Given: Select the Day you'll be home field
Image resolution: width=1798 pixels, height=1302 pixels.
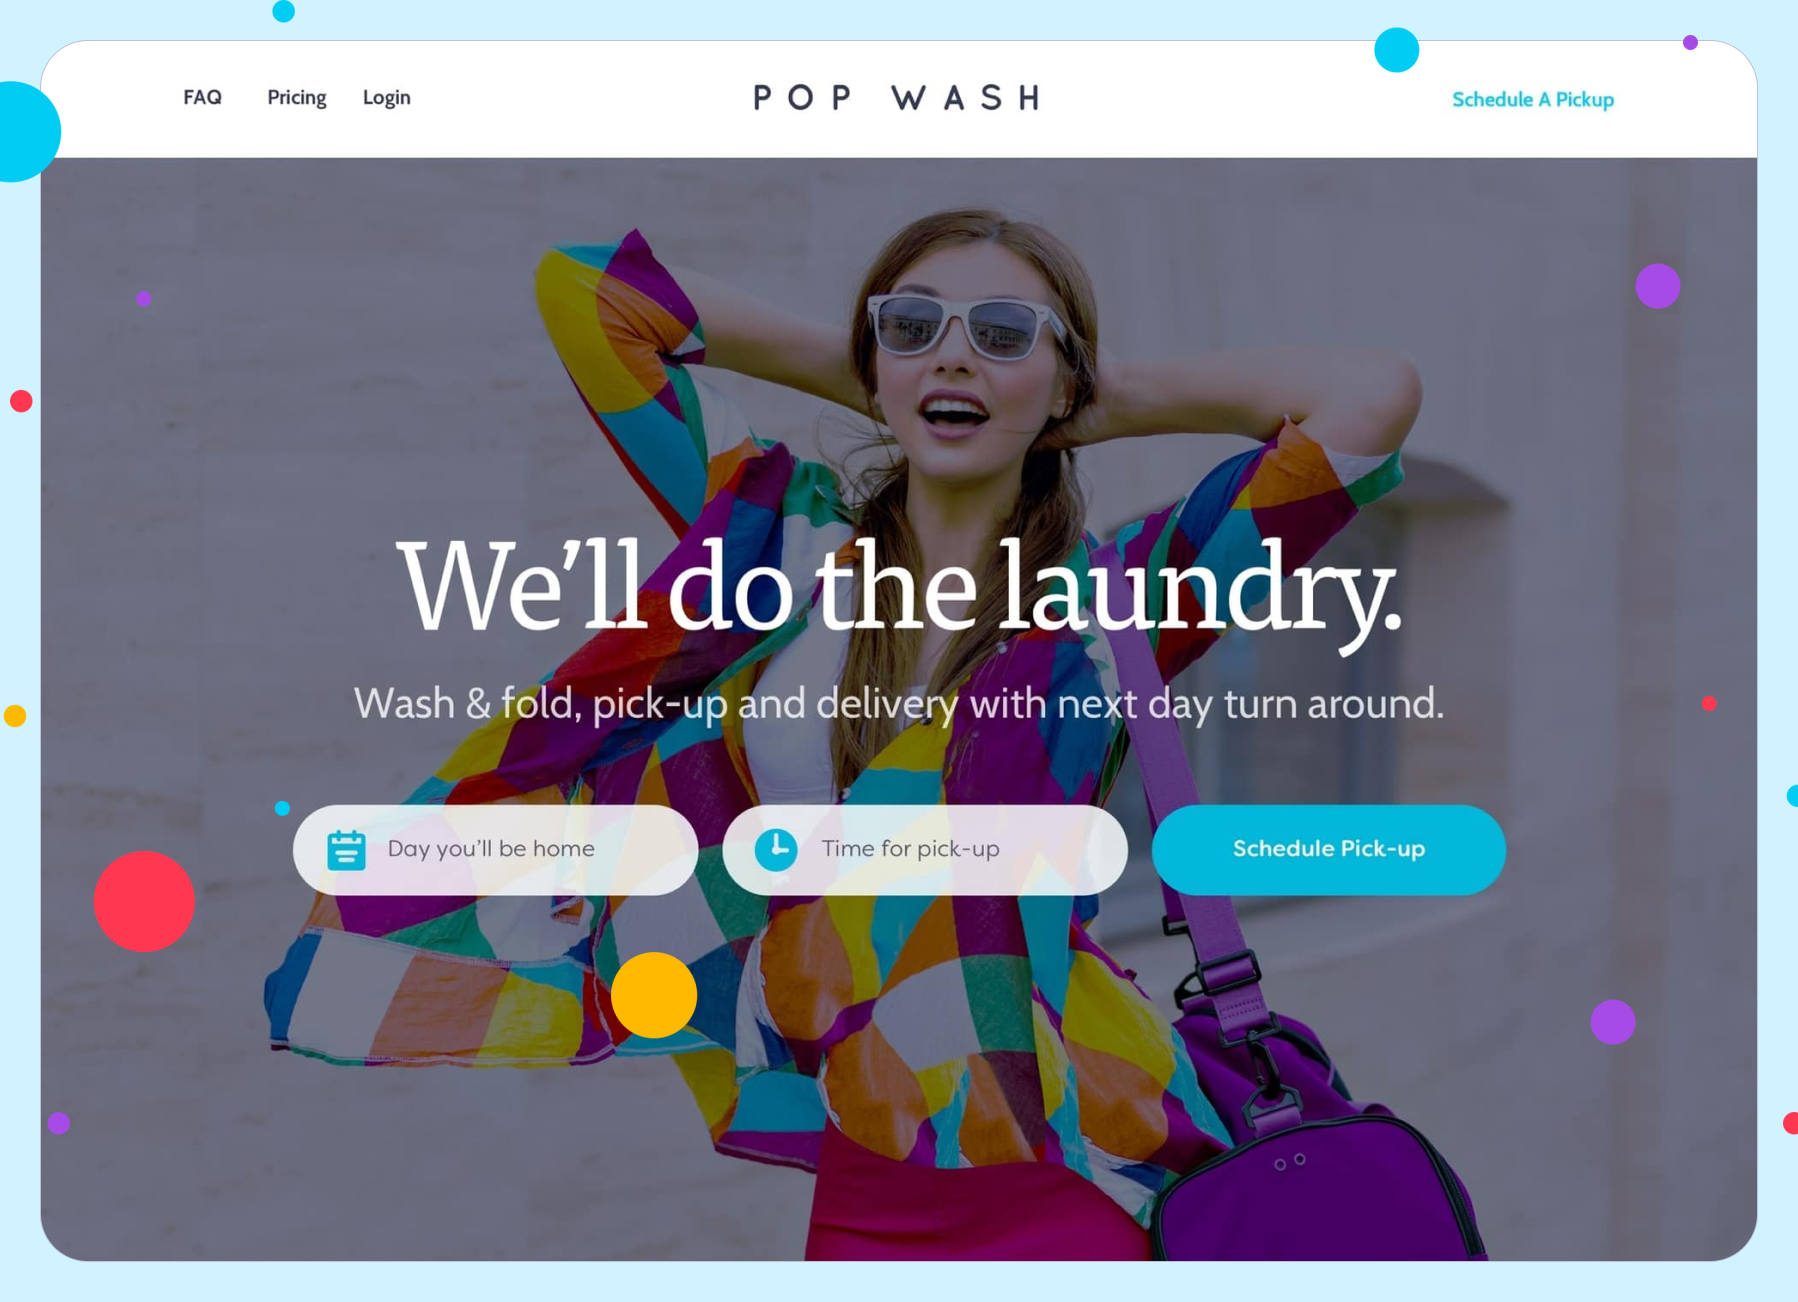Looking at the screenshot, I should 496,849.
